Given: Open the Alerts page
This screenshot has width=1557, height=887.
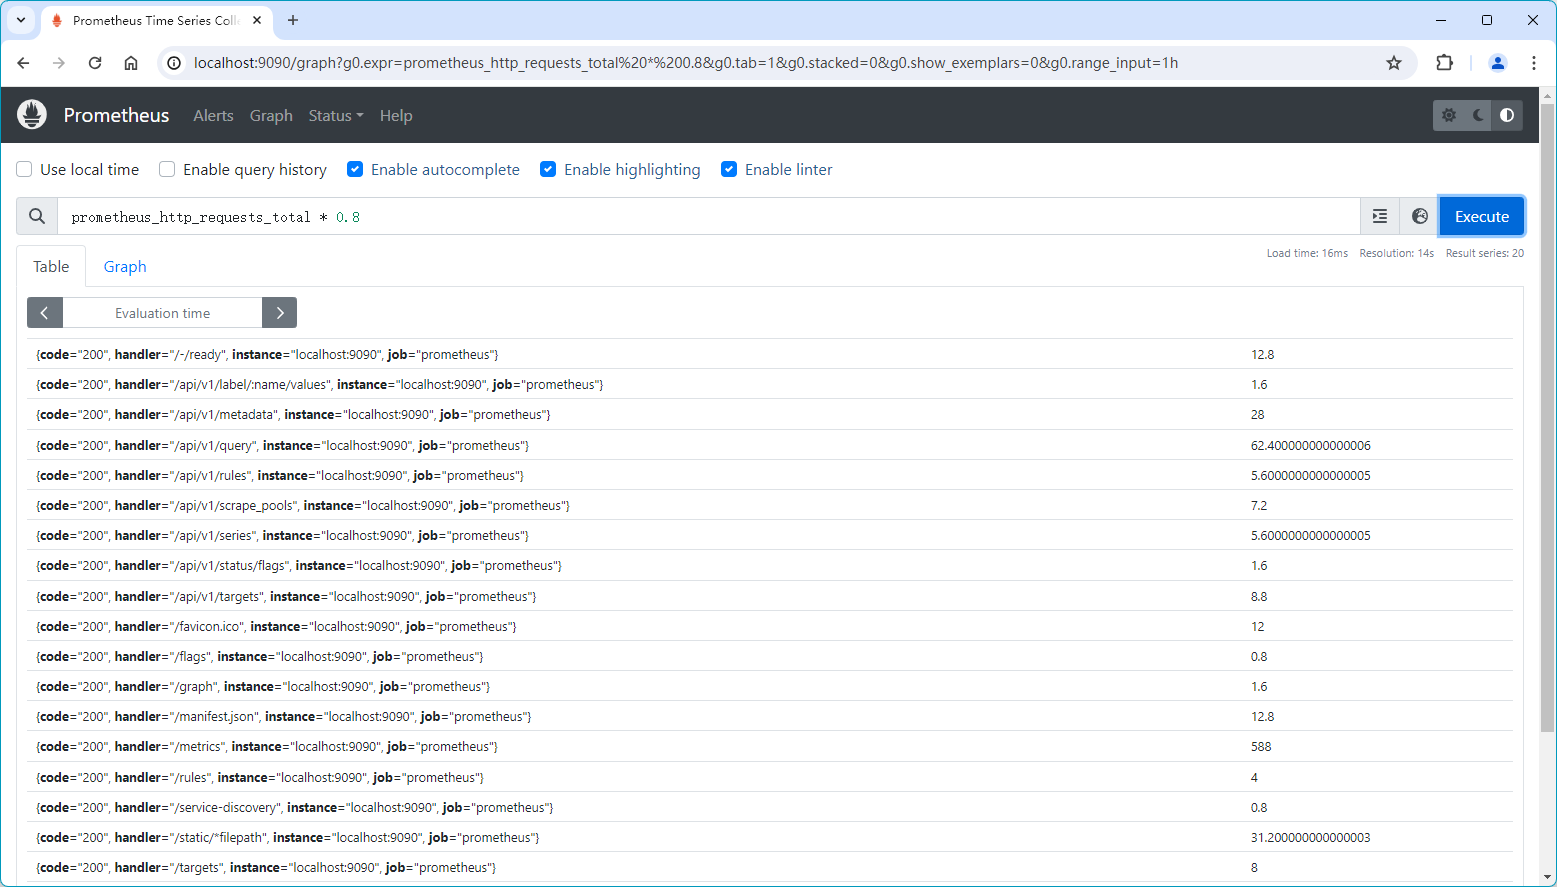Looking at the screenshot, I should [213, 115].
